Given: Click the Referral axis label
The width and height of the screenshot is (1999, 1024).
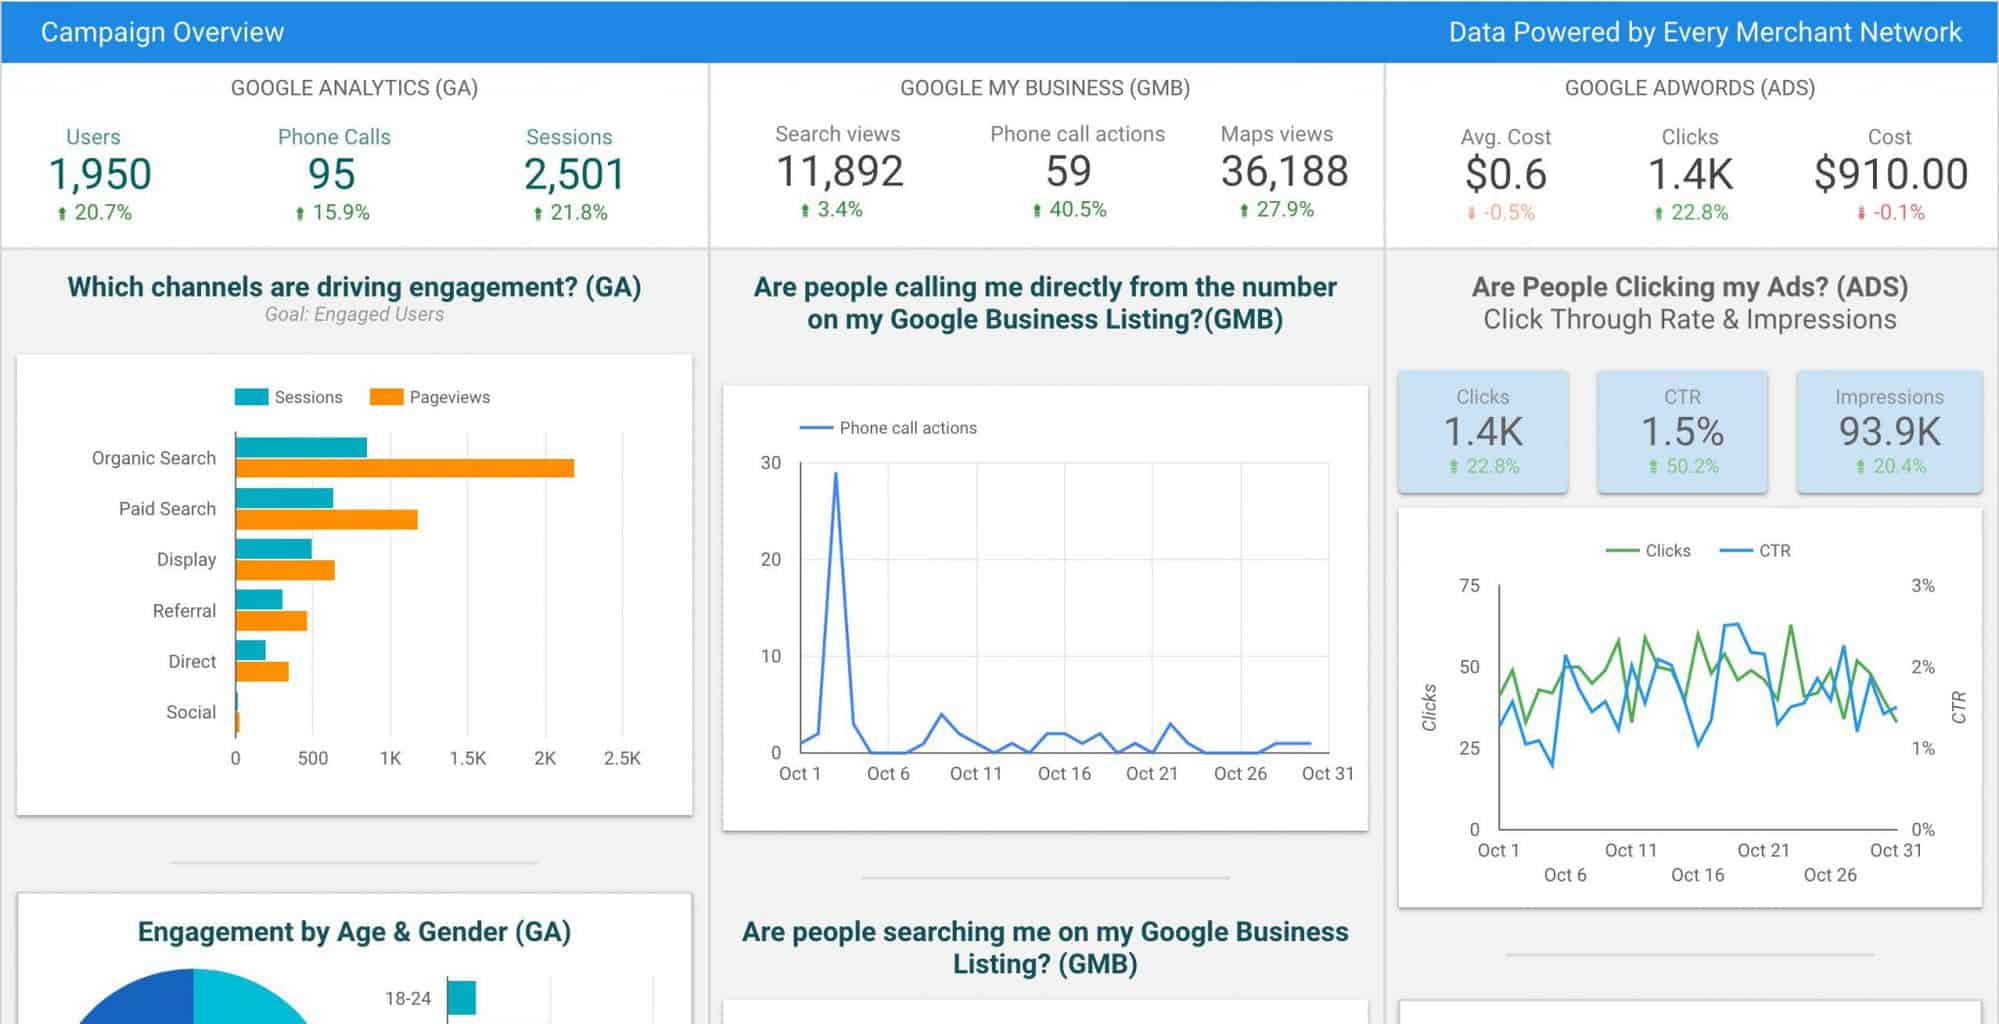Looking at the screenshot, I should (184, 611).
